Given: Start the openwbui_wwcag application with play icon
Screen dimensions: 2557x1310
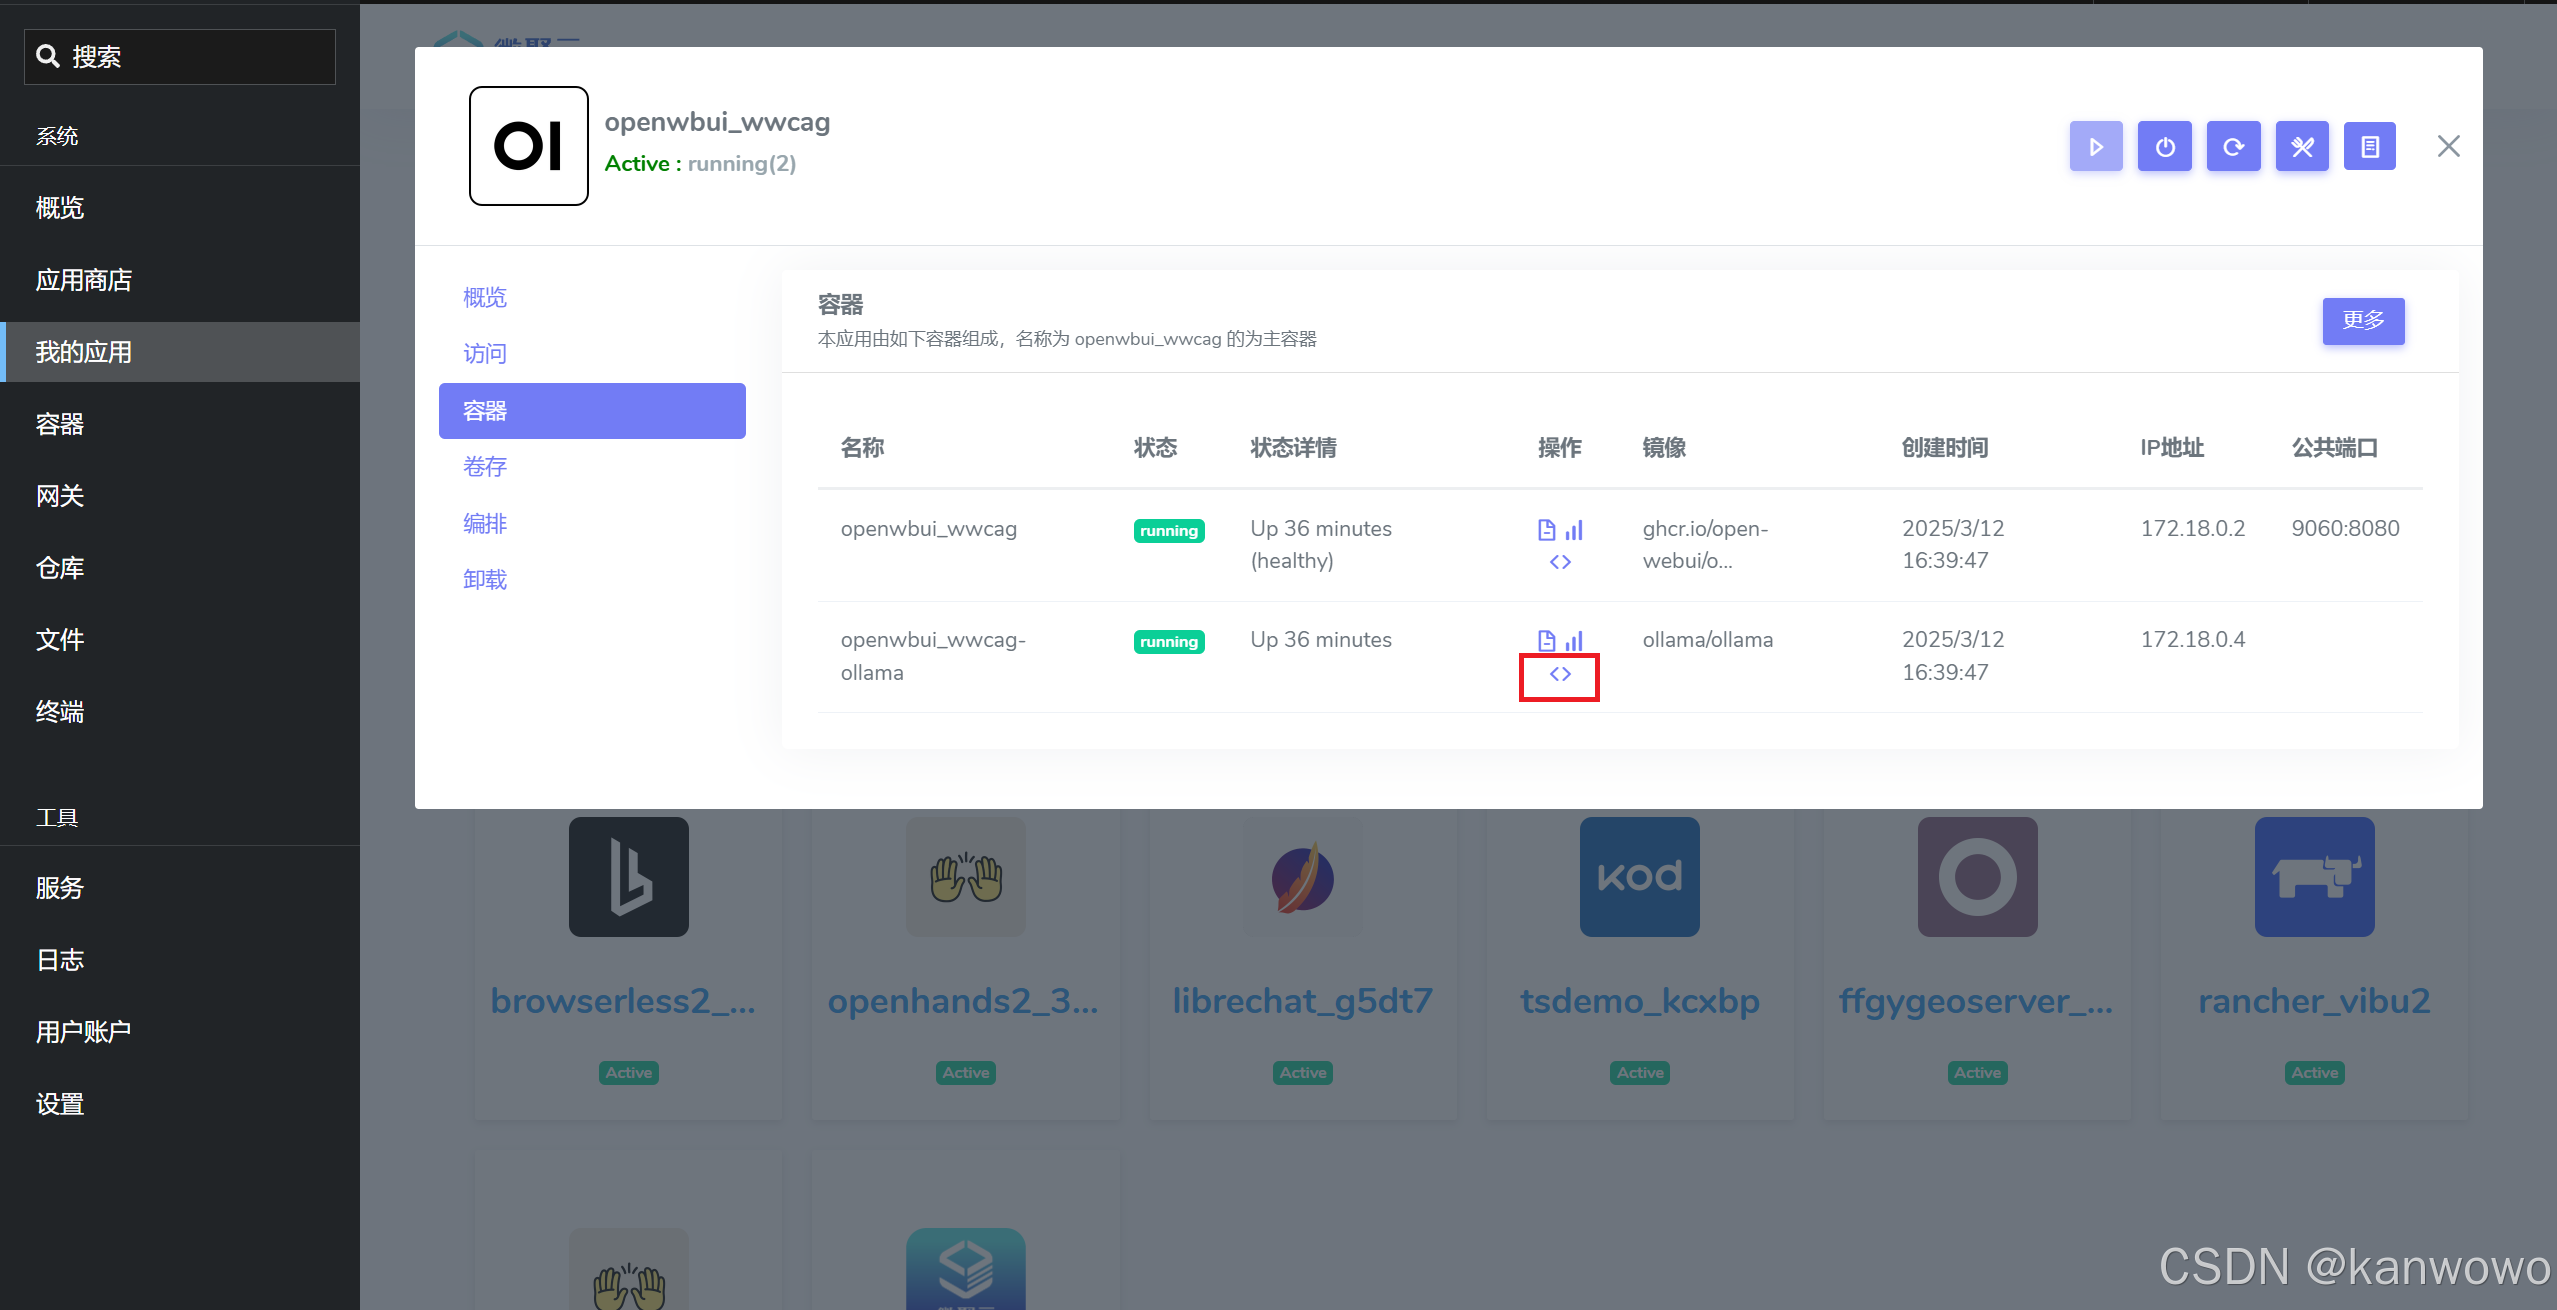Looking at the screenshot, I should [2095, 146].
